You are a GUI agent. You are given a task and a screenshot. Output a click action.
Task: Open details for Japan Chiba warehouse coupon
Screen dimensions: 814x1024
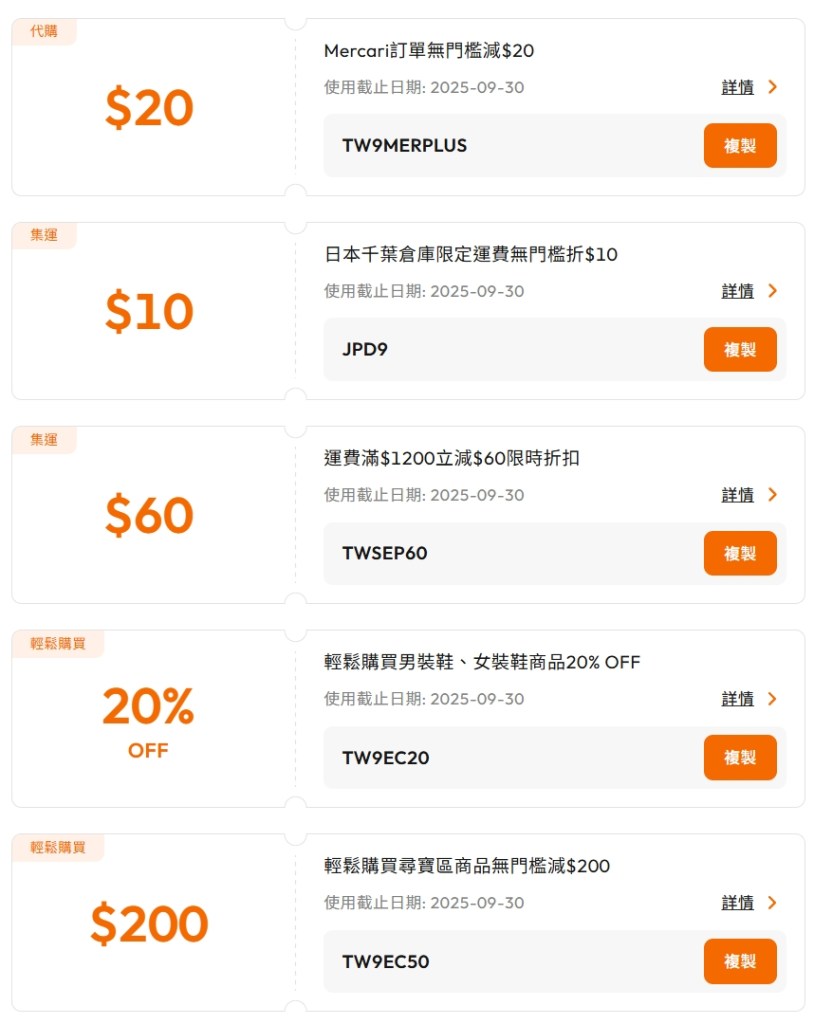click(738, 291)
